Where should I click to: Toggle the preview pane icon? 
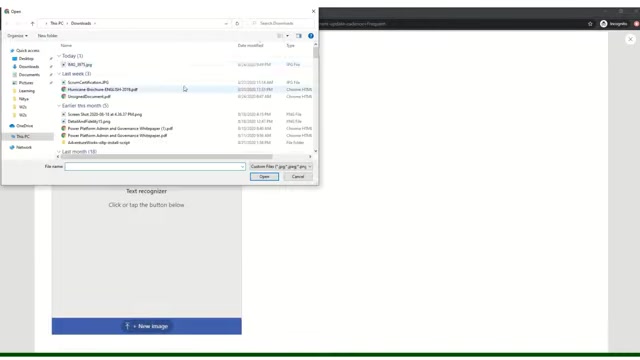pos(299,36)
